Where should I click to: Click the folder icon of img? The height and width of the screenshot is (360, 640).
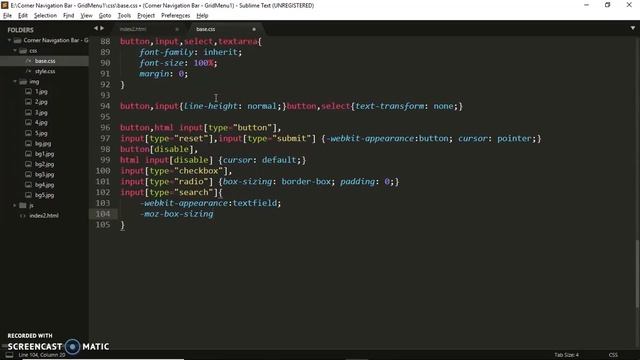pyautogui.click(x=23, y=82)
